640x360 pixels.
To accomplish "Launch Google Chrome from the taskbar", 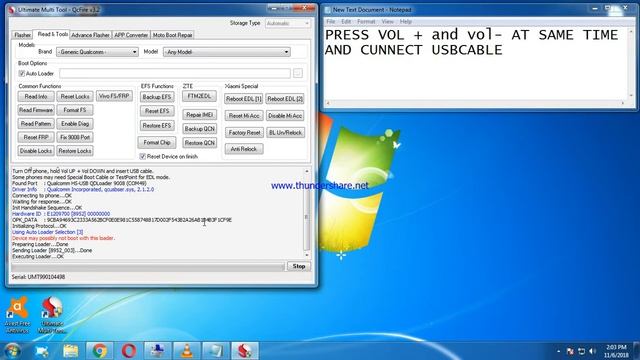I will (x=100, y=351).
